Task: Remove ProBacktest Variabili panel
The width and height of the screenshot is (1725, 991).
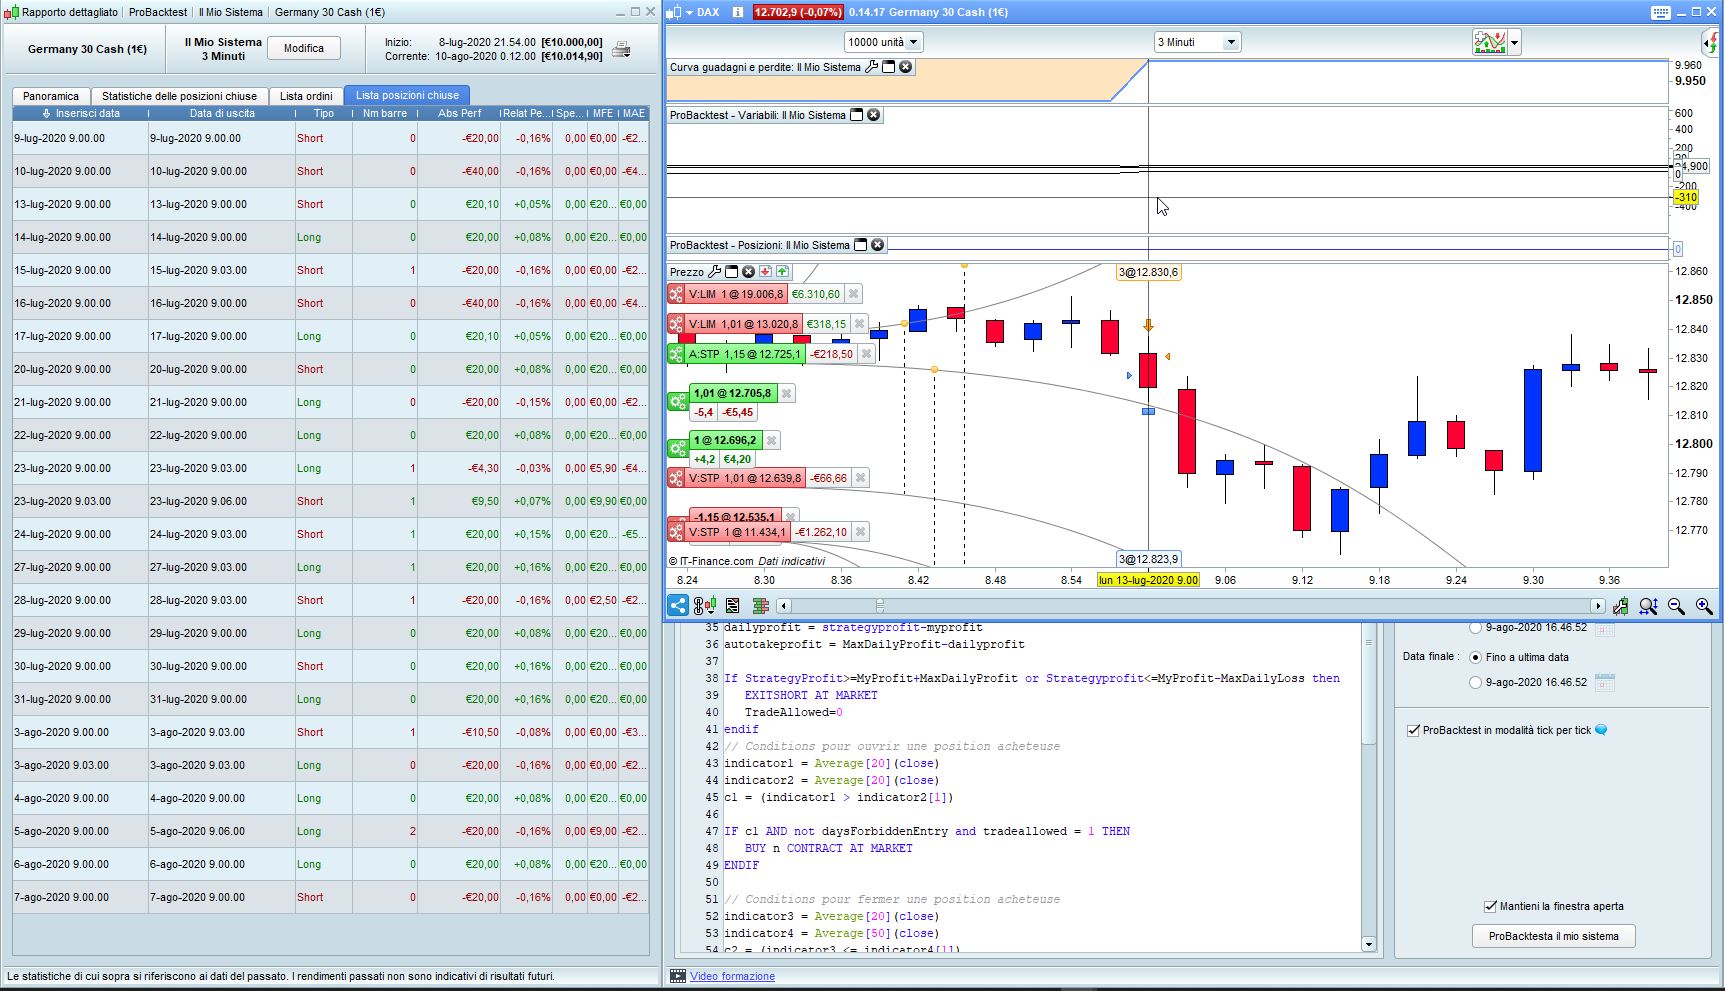Action: tap(873, 115)
